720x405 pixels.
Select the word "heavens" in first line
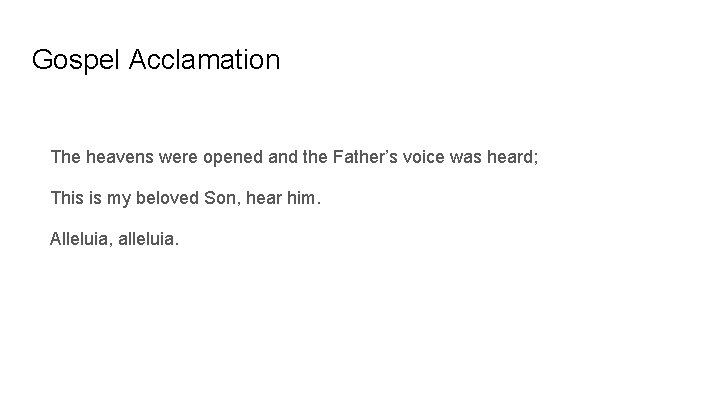point(119,157)
